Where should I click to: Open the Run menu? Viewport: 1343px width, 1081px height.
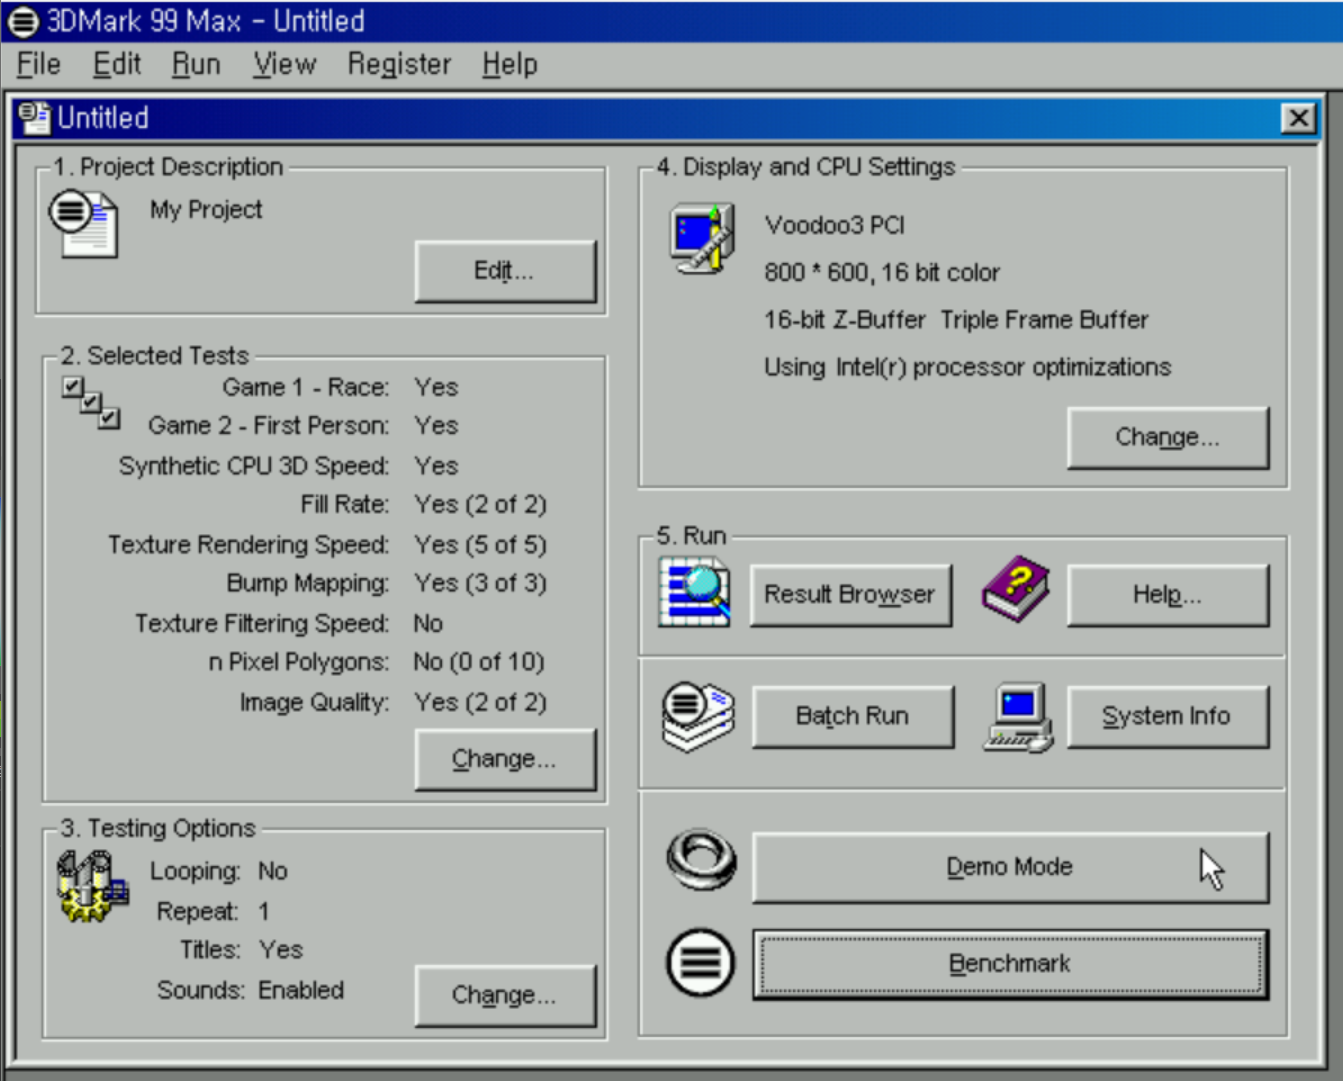(x=196, y=65)
